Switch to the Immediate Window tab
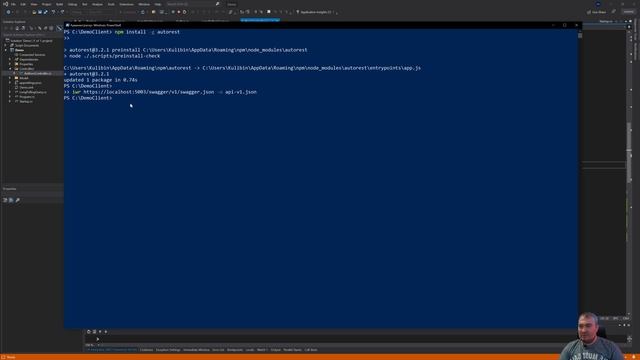 pyautogui.click(x=196, y=350)
